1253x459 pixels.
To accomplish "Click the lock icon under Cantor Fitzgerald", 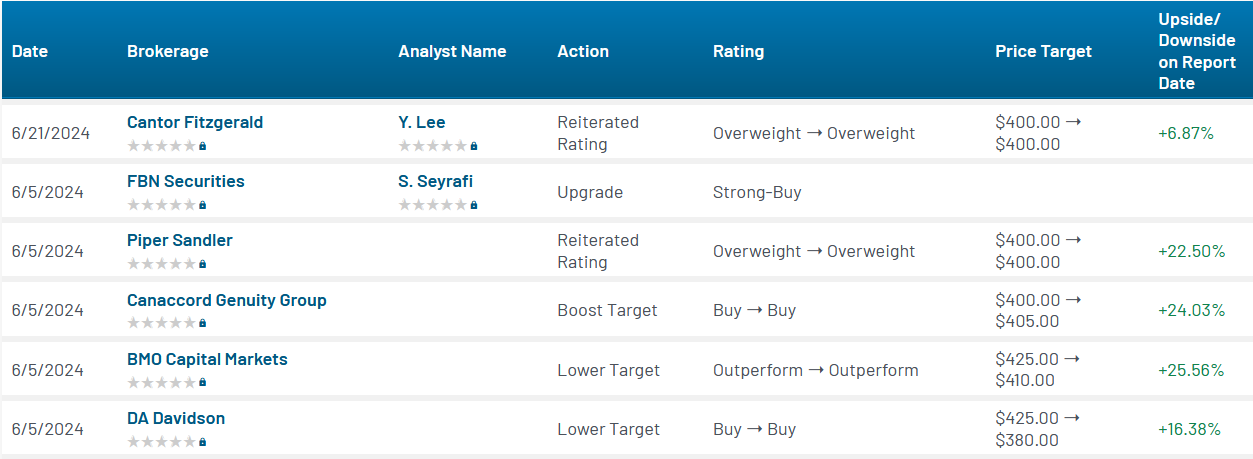I will [x=203, y=146].
